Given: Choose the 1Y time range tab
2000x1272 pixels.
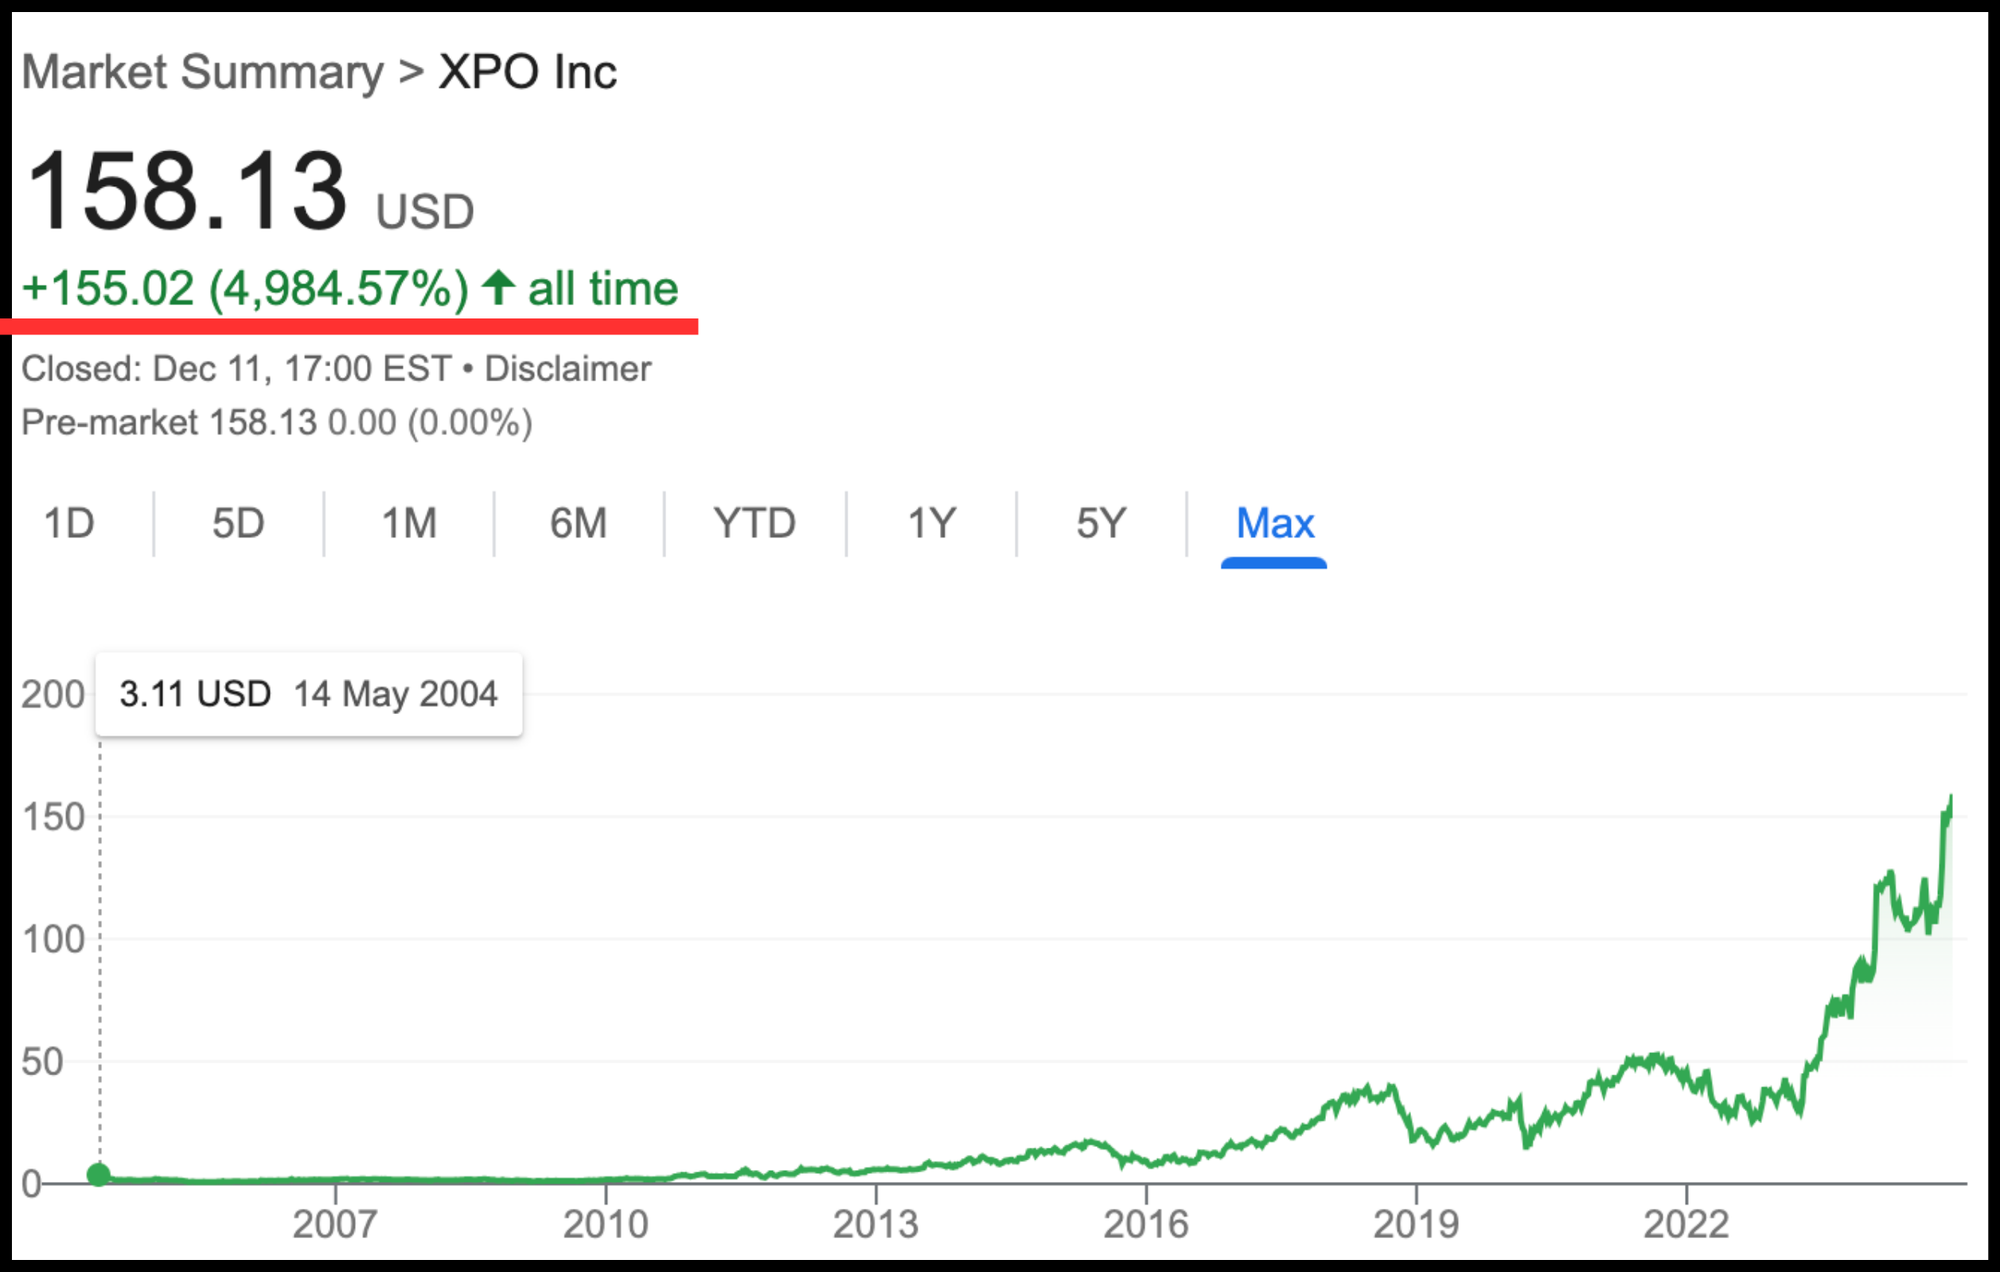Looking at the screenshot, I should 931,523.
